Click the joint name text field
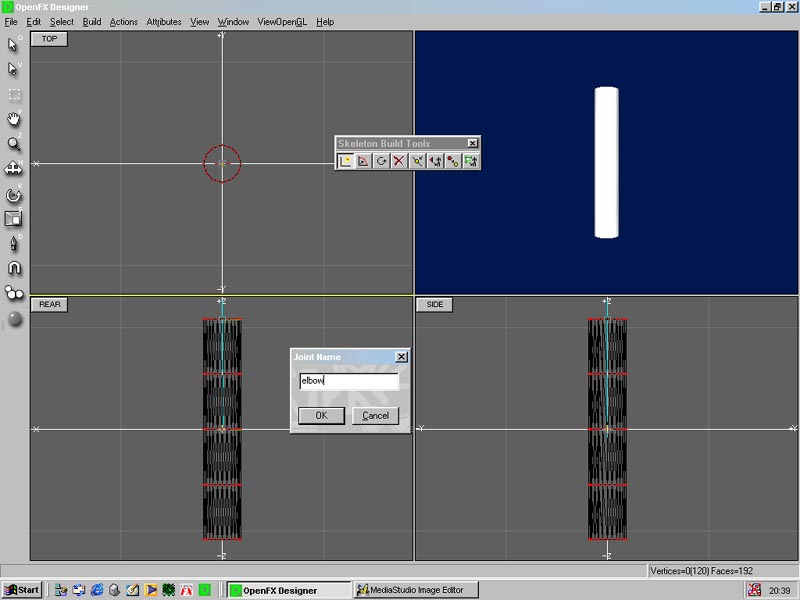The image size is (800, 600). click(x=349, y=381)
